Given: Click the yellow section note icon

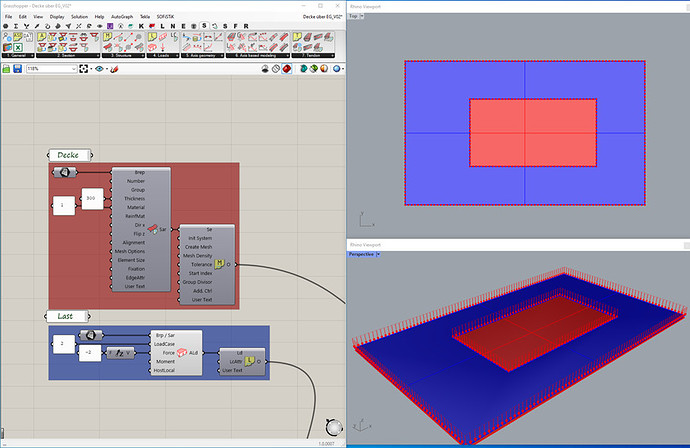Looking at the screenshot, I should [42, 37].
